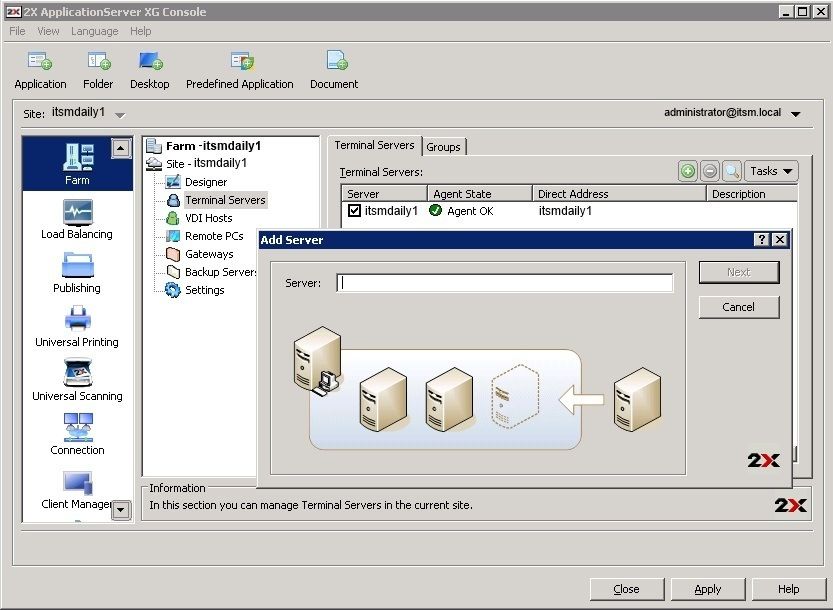Click the Apply button
833x610 pixels.
point(708,589)
